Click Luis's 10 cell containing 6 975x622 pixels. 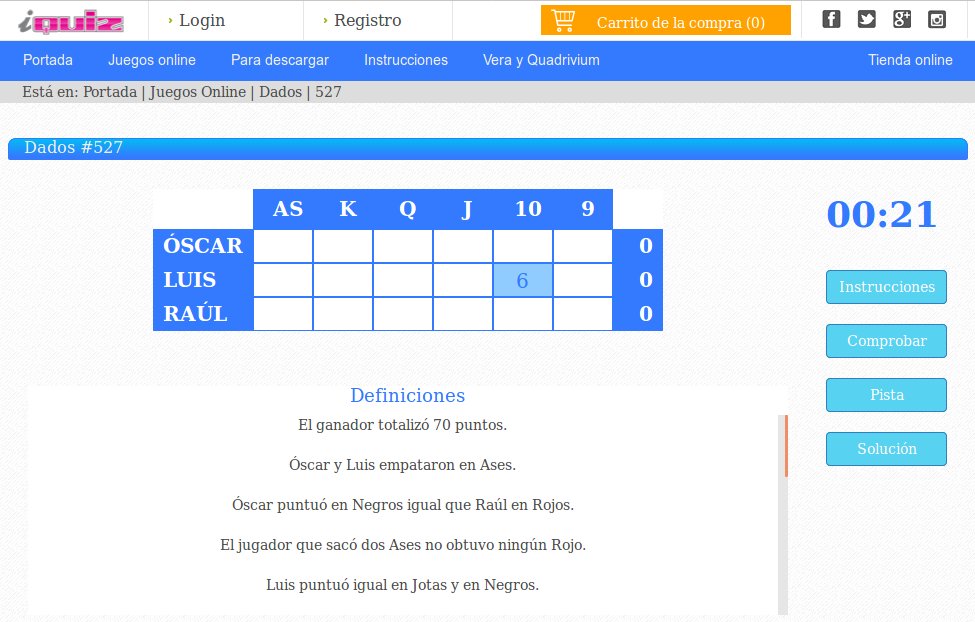tap(523, 280)
